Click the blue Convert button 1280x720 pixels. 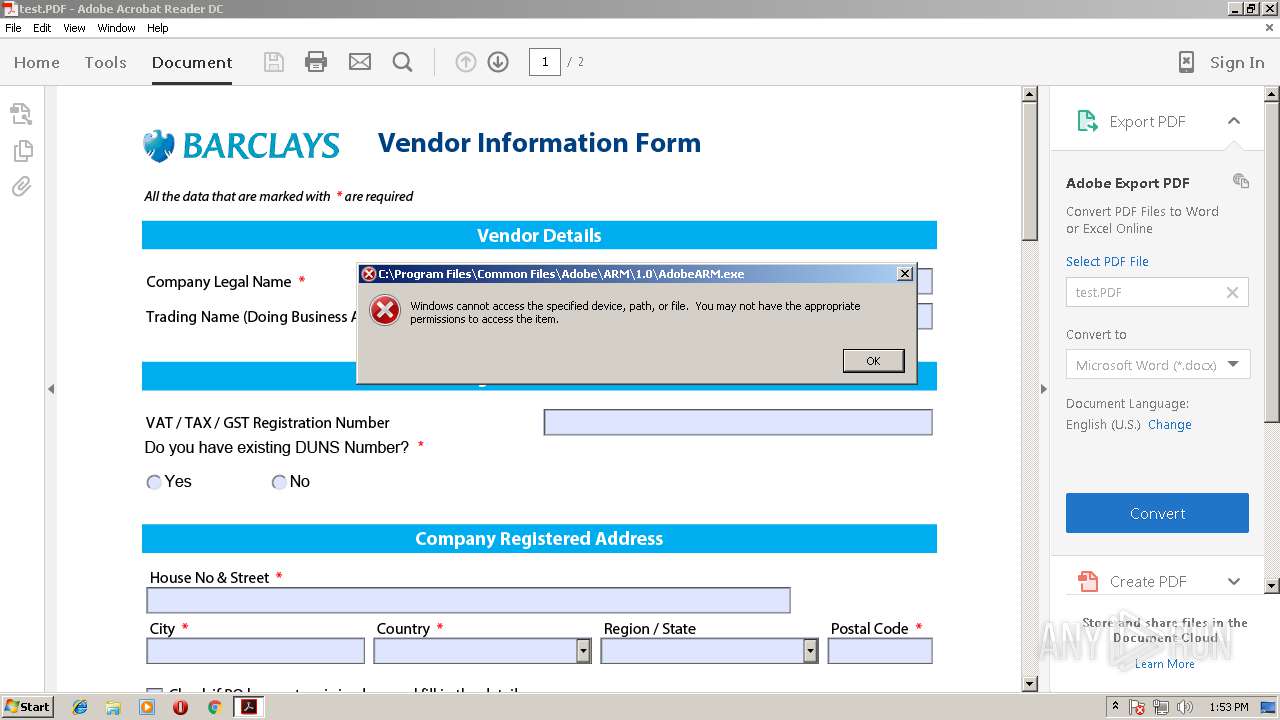tap(1157, 513)
